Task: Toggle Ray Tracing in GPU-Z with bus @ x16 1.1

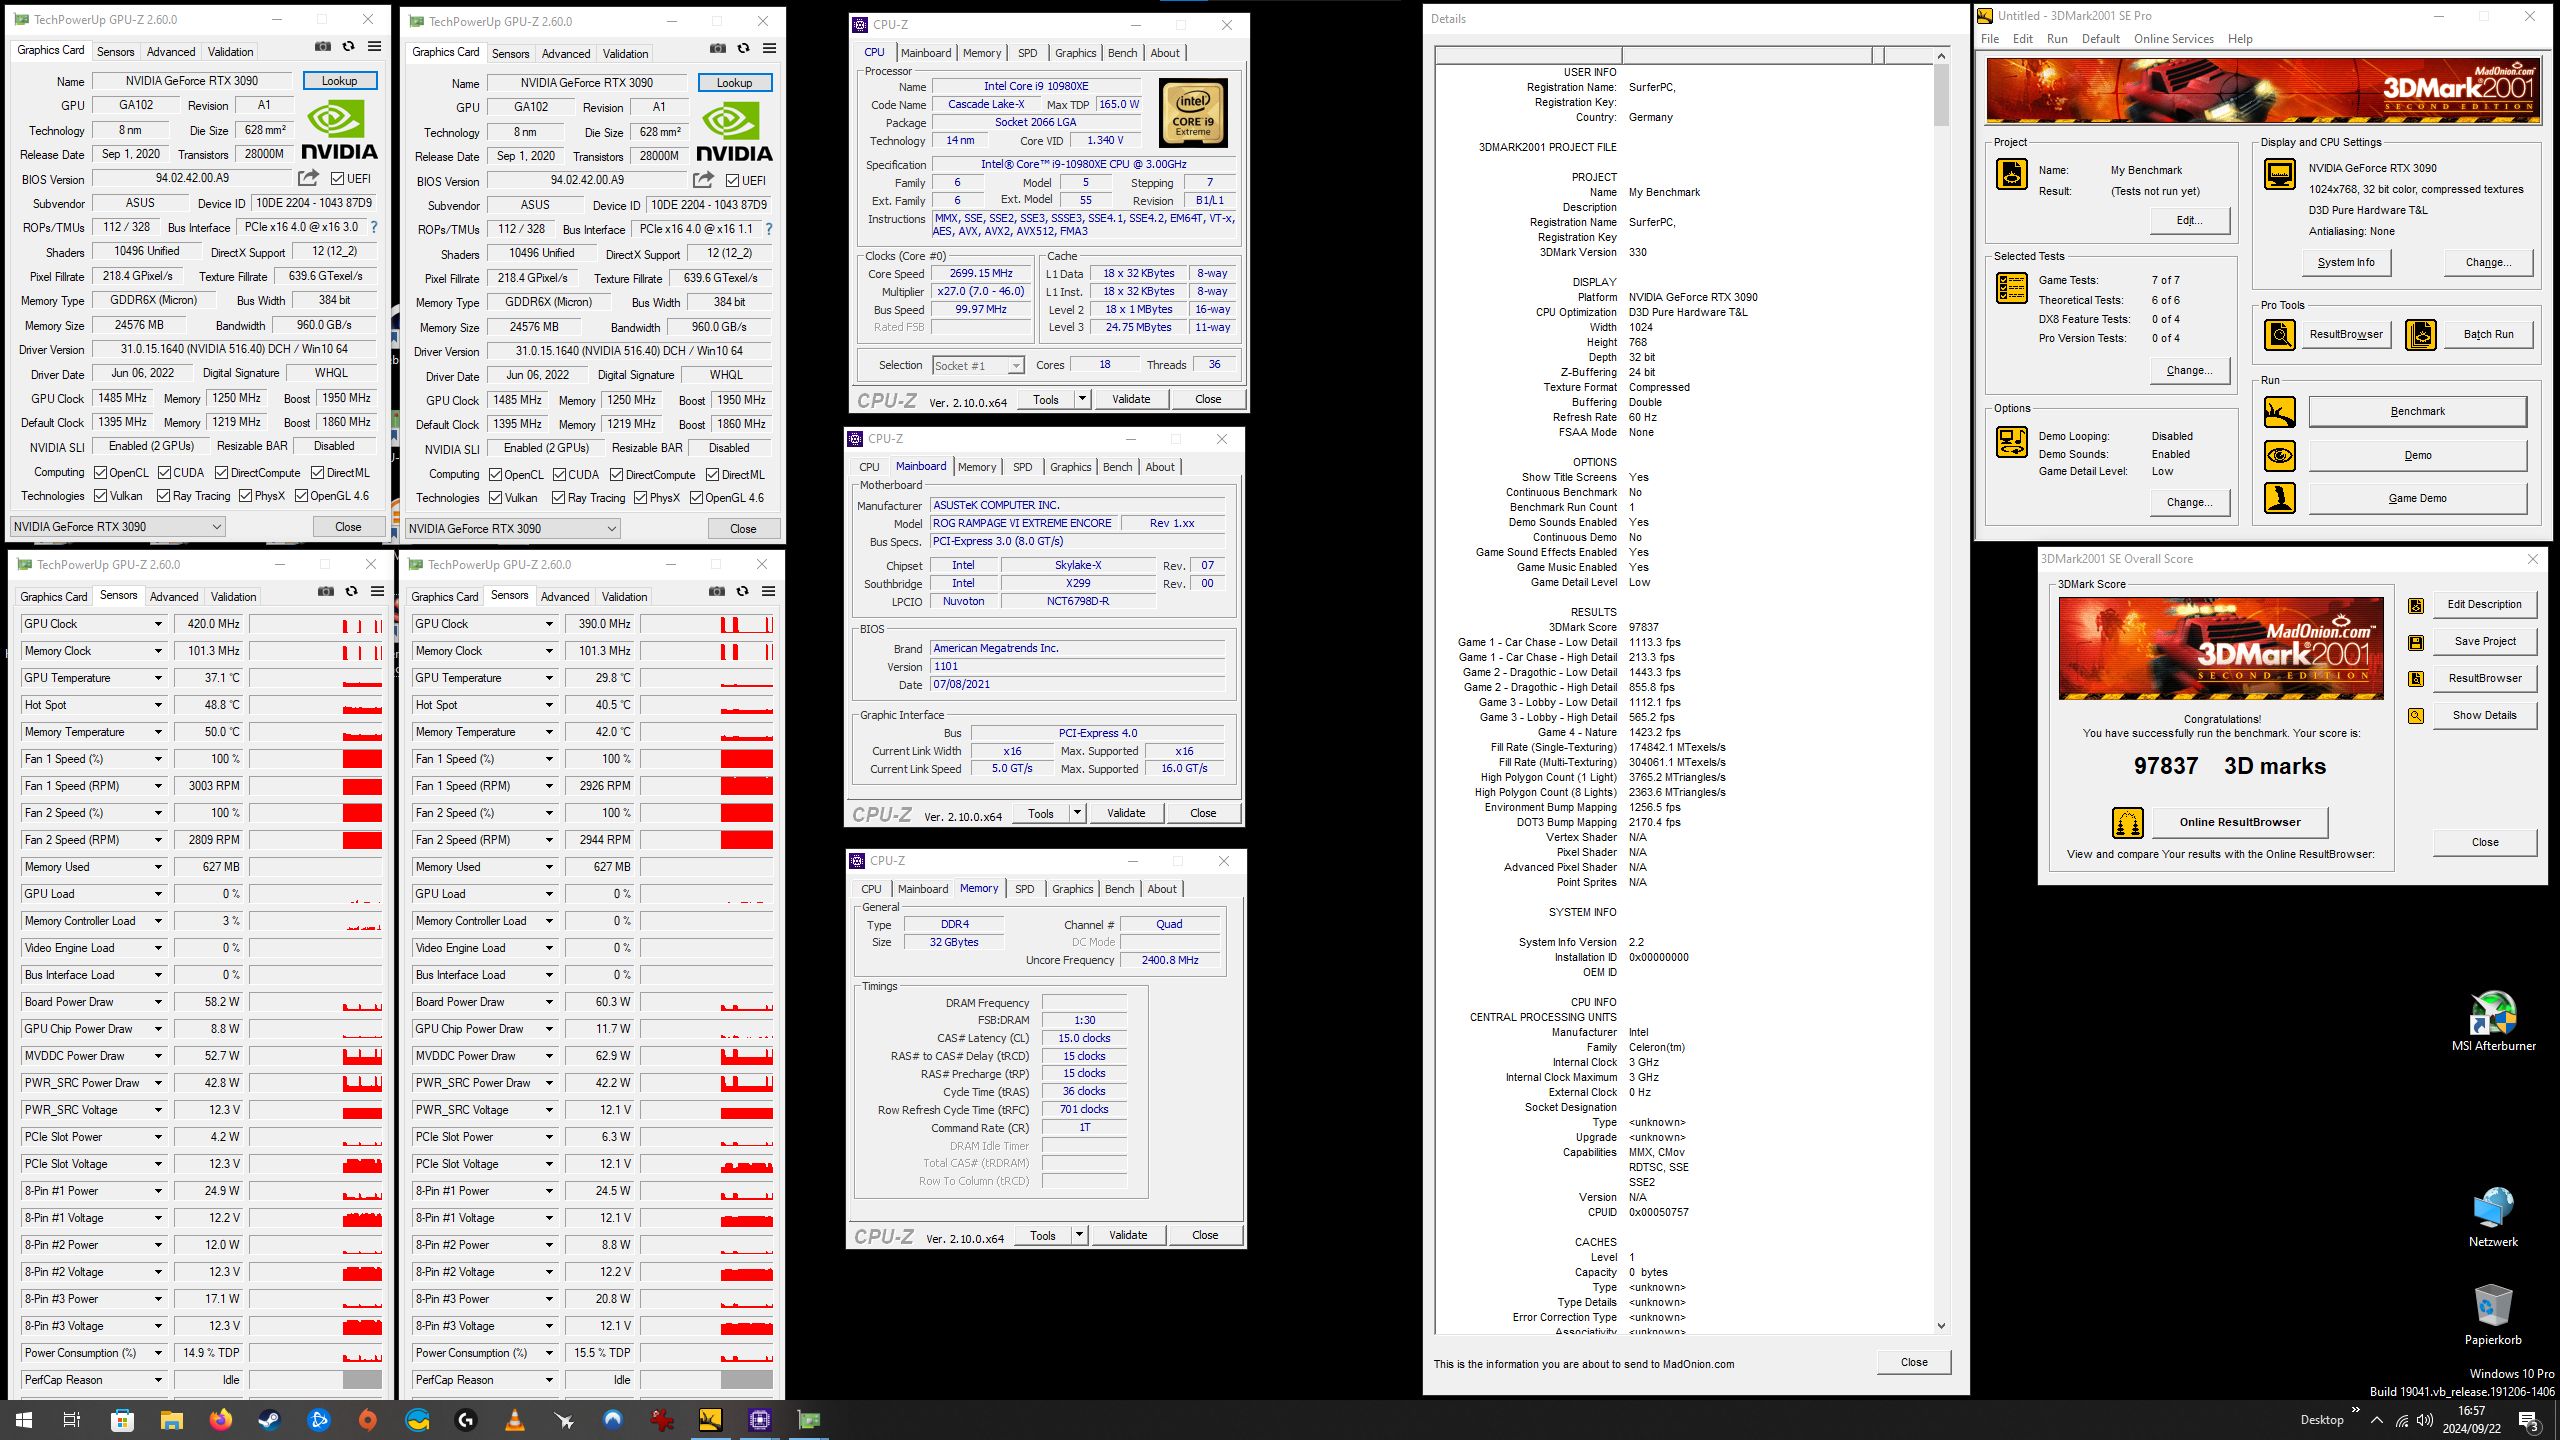Action: pyautogui.click(x=559, y=498)
